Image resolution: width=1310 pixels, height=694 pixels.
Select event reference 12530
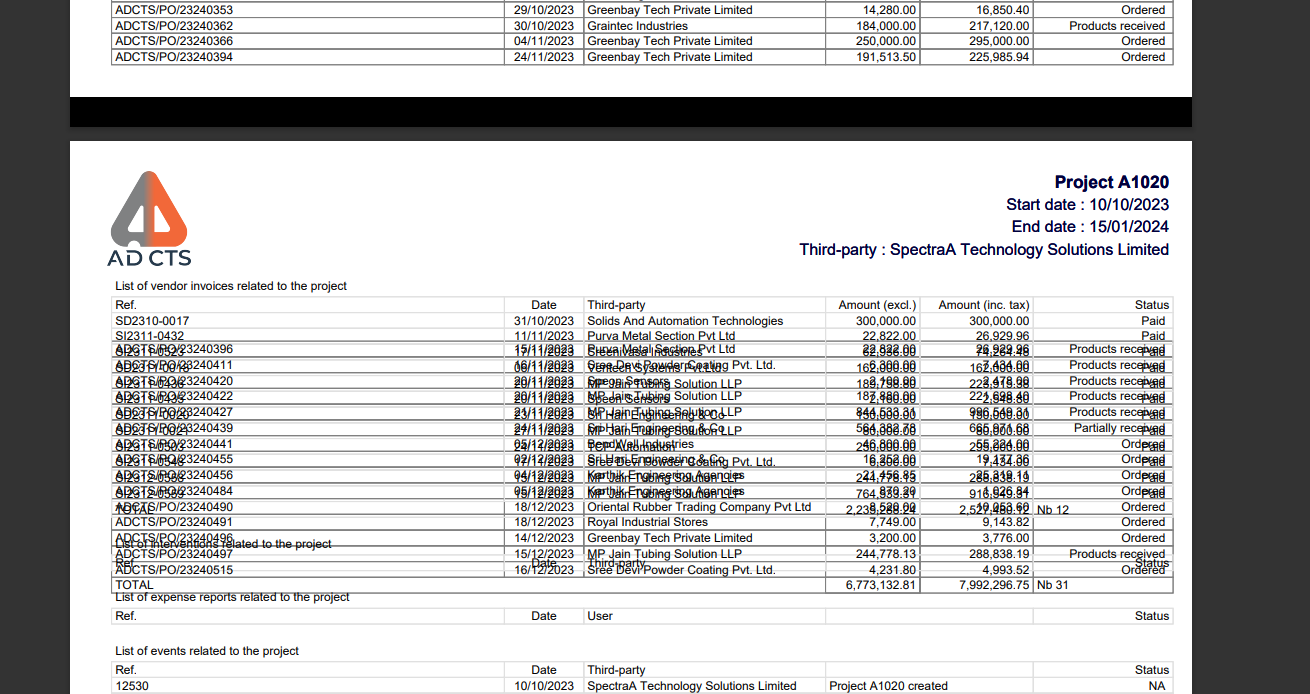point(131,686)
